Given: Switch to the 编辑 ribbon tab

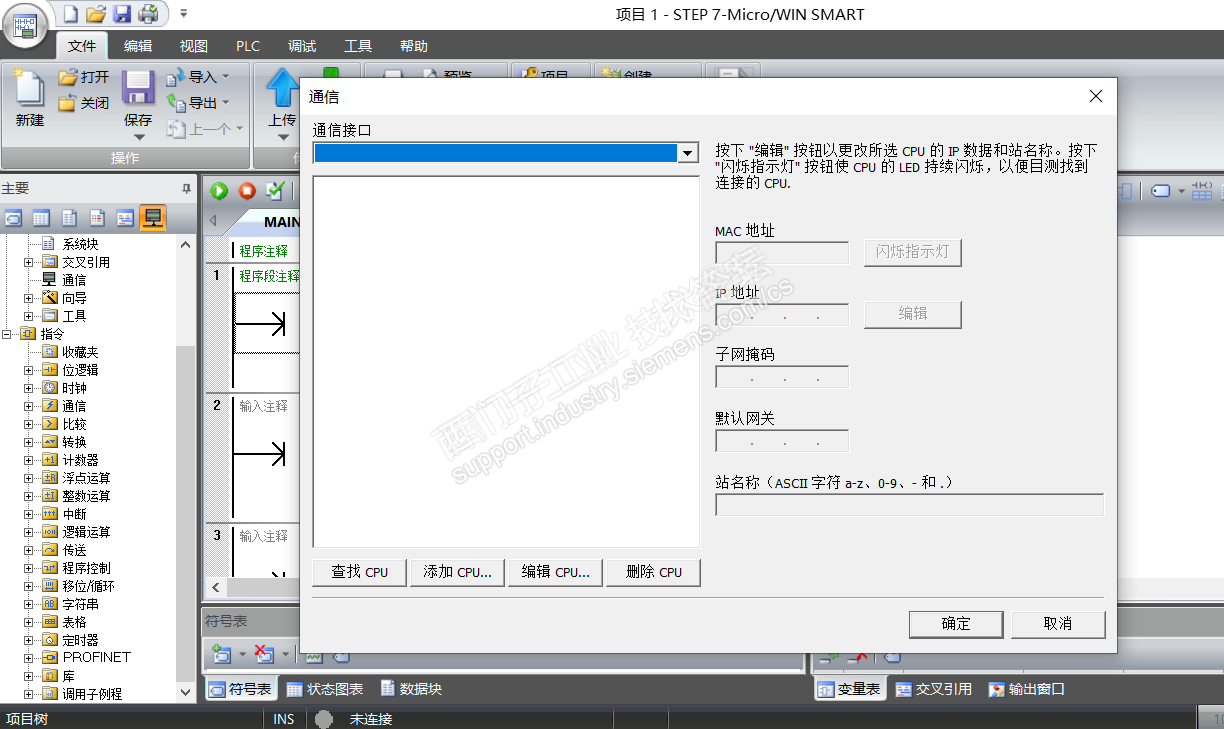Looking at the screenshot, I should (x=138, y=46).
